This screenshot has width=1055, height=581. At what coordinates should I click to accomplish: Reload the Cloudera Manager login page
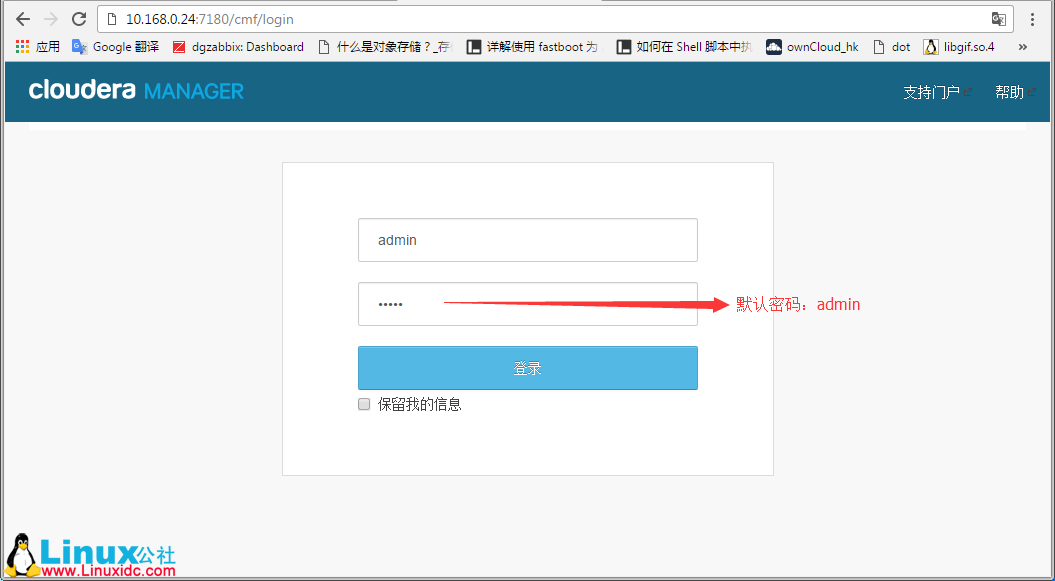pyautogui.click(x=78, y=18)
